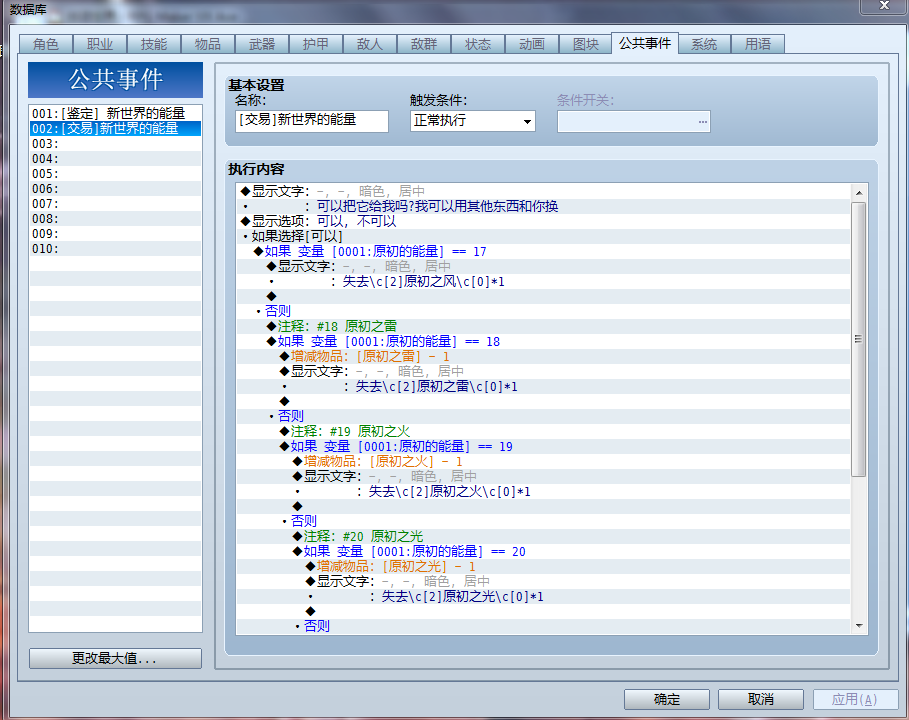Click the event content scrollbar thumb
Viewport: 909px width, 720px height.
click(859, 339)
